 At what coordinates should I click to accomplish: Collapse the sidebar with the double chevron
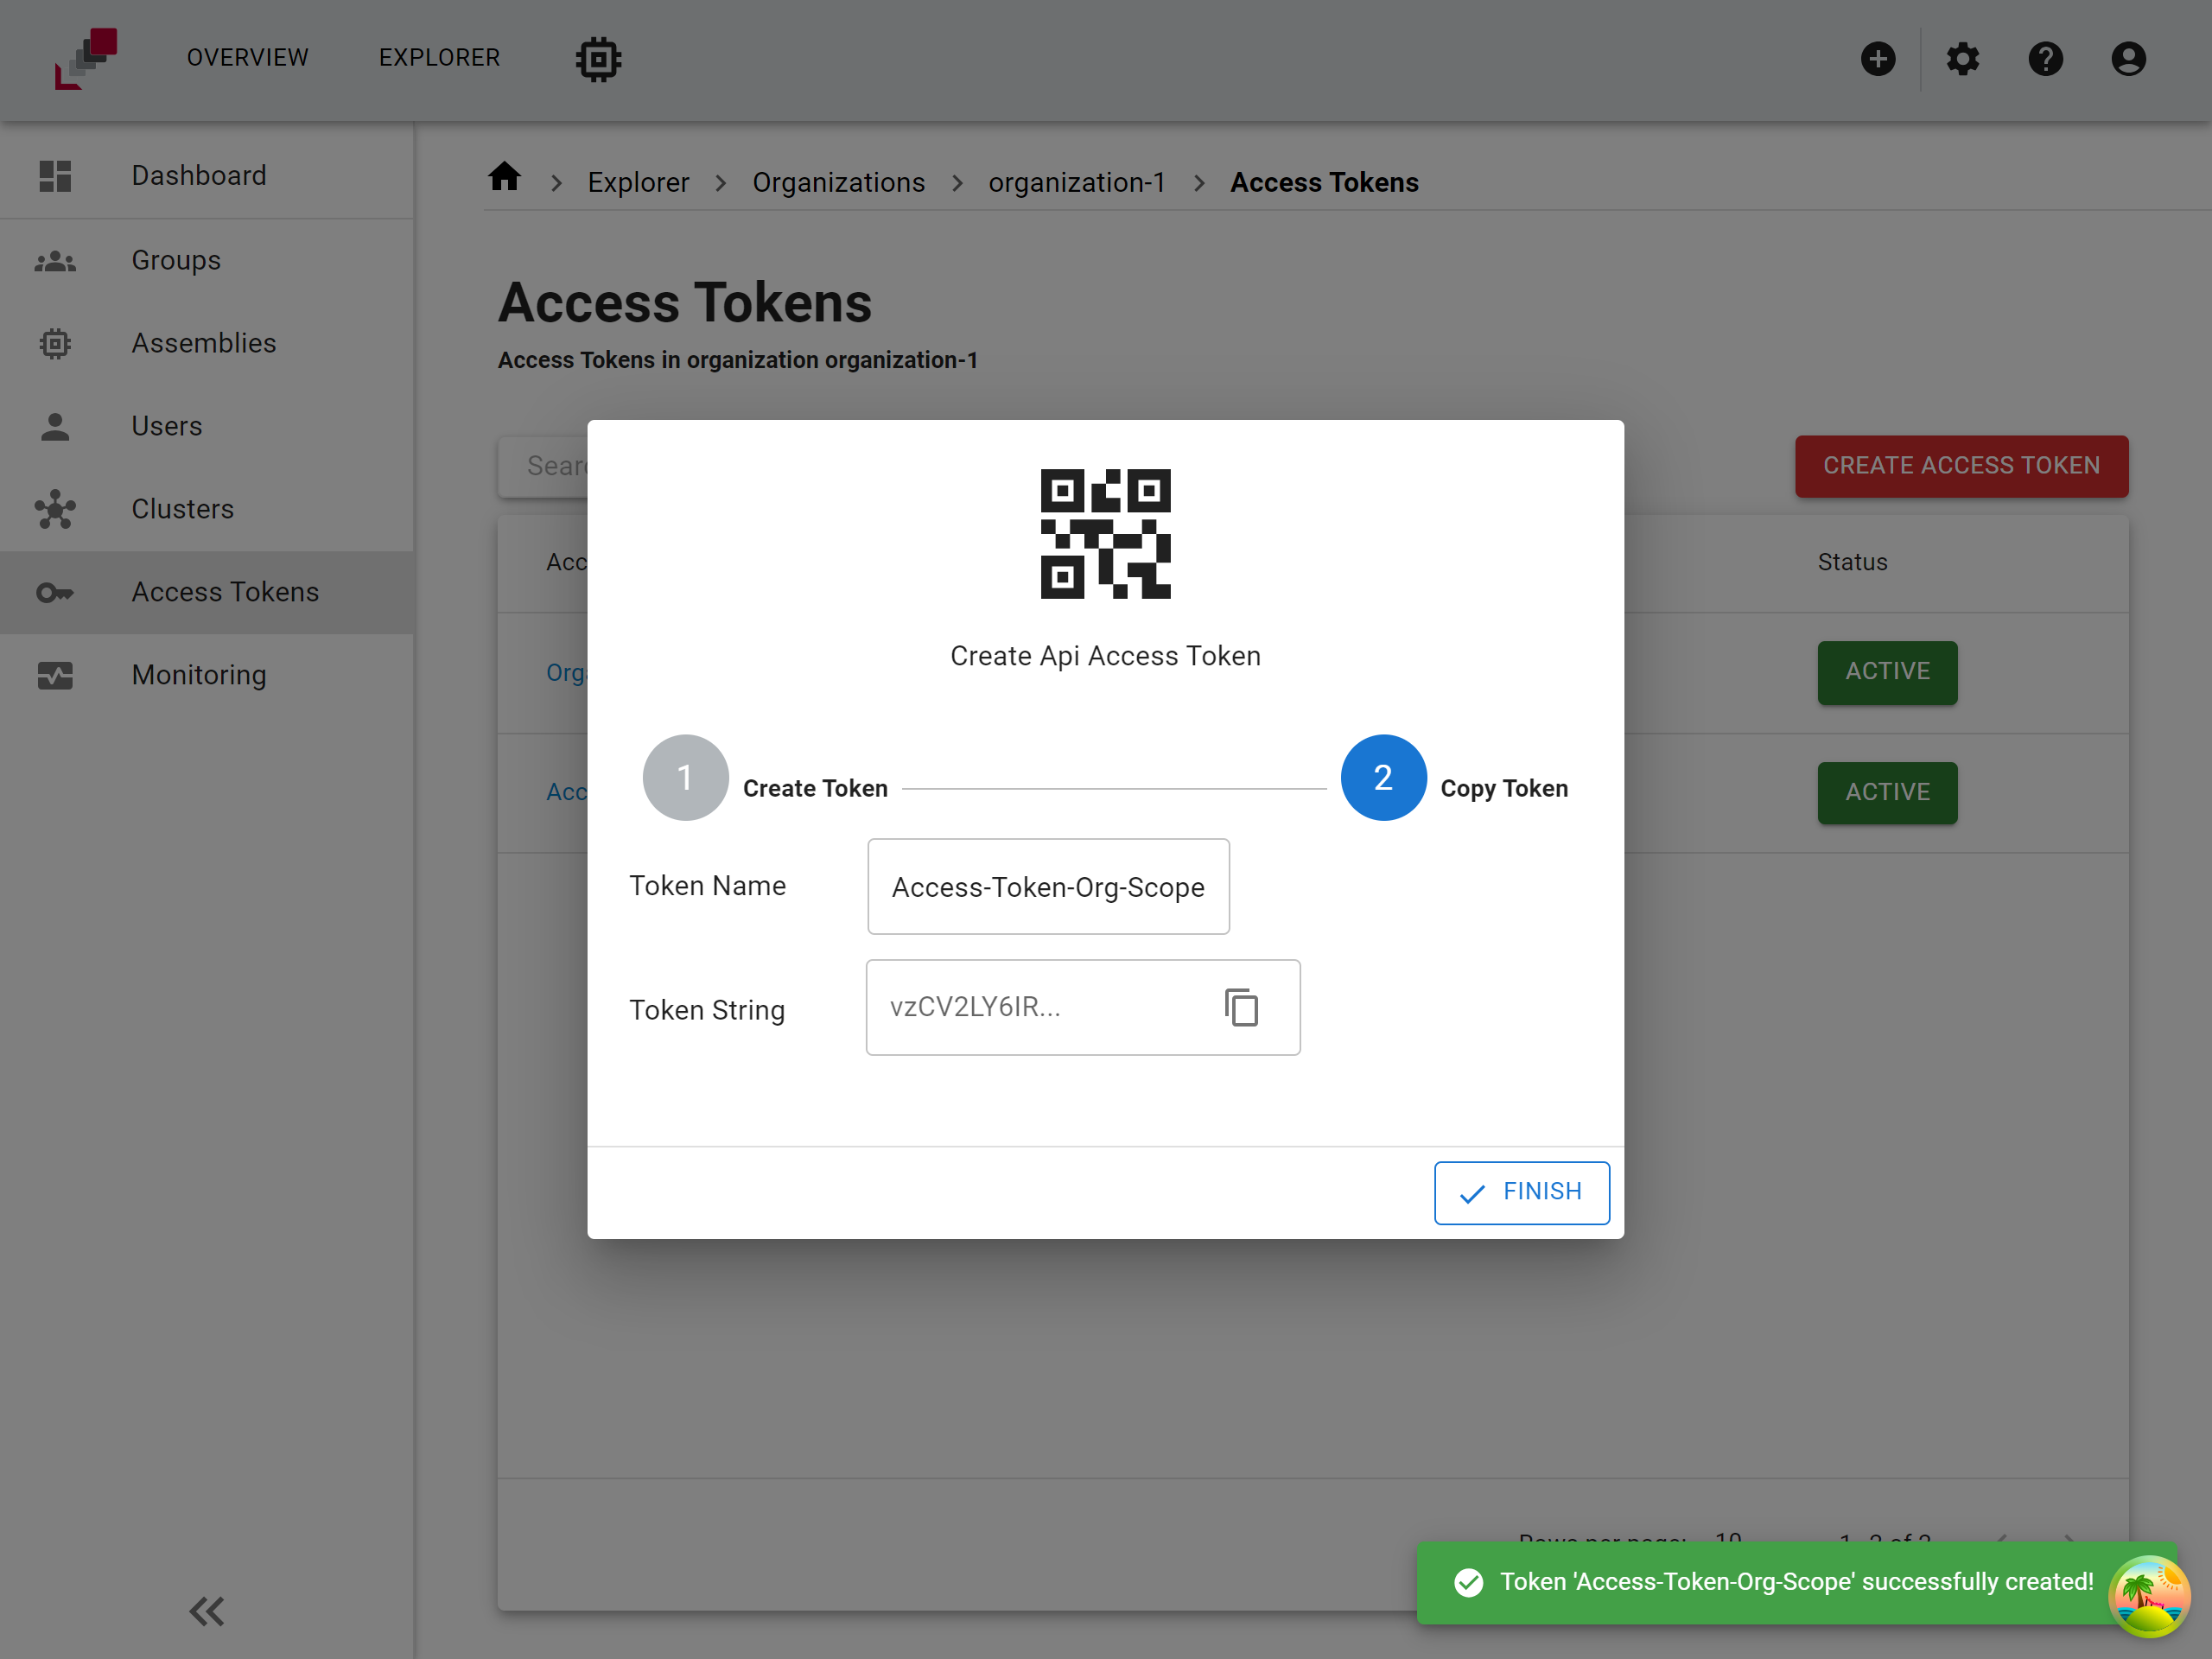pos(207,1611)
